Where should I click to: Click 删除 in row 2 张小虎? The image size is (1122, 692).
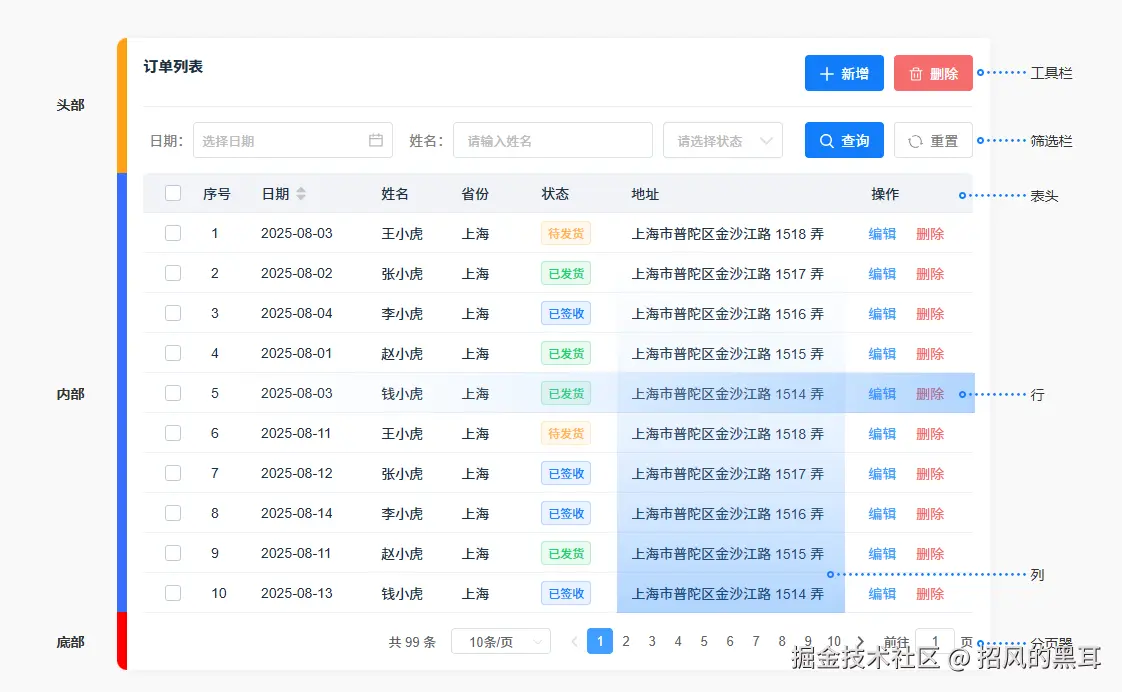(930, 273)
